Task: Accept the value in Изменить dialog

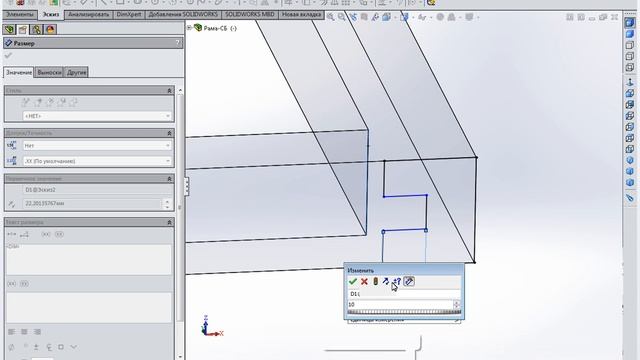Action: (353, 281)
